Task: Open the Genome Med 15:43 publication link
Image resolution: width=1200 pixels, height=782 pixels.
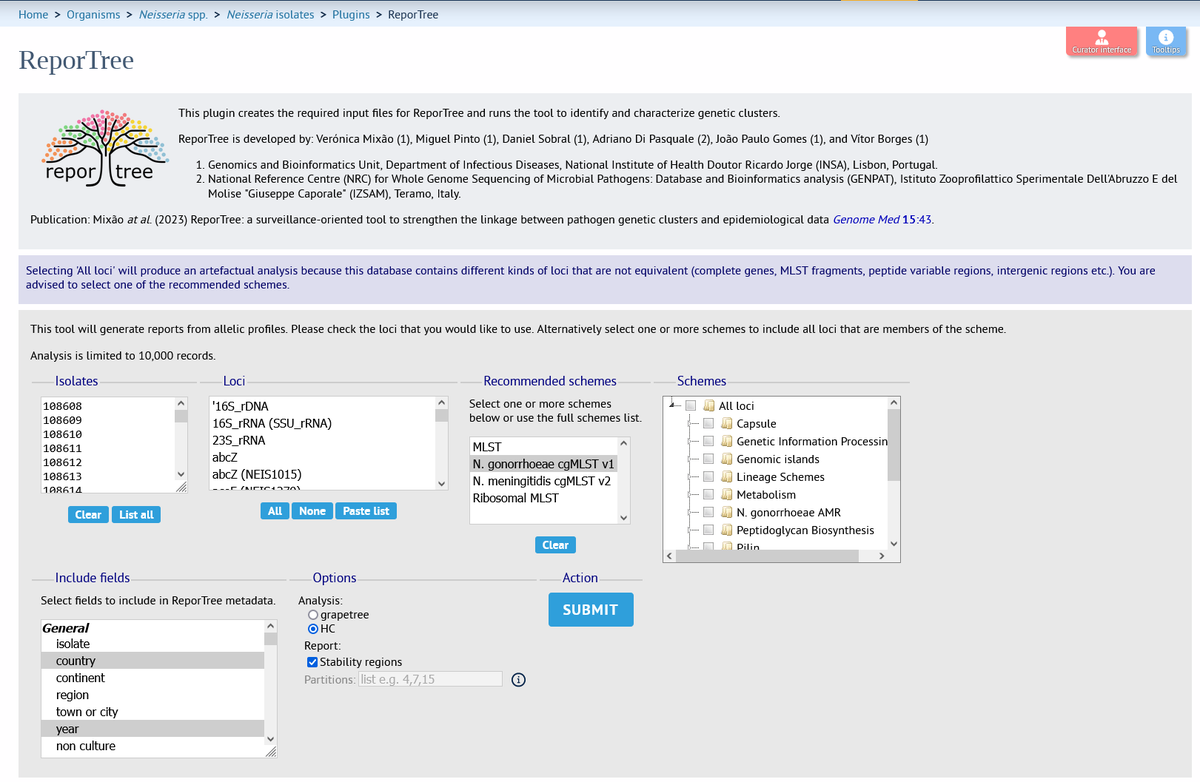Action: [x=883, y=218]
